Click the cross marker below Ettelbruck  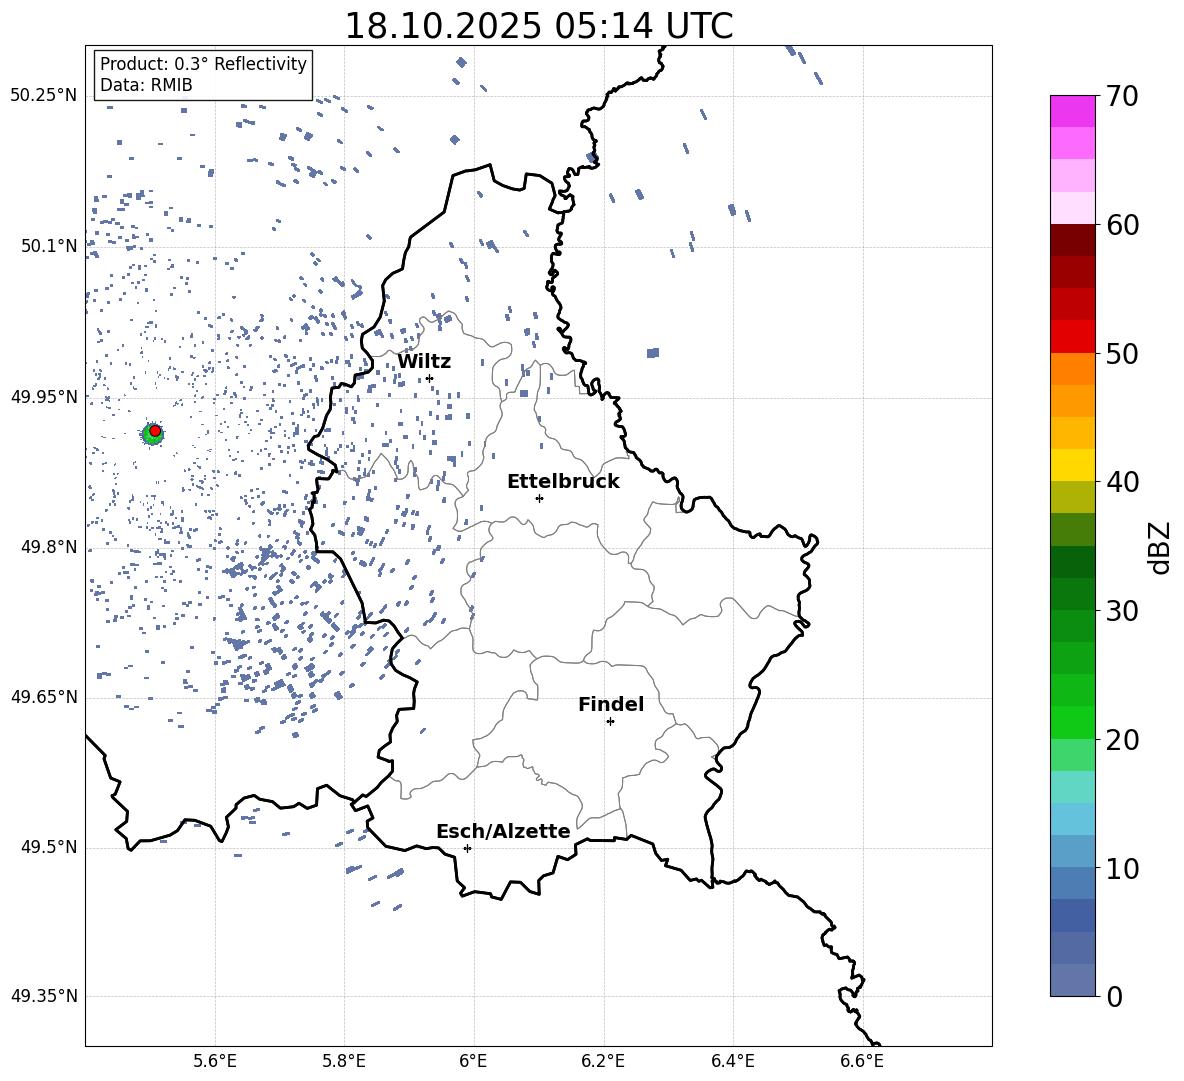click(539, 498)
